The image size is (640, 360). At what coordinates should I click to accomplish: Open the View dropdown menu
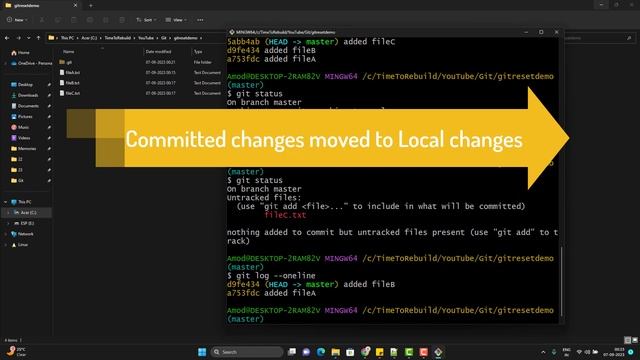(176, 20)
